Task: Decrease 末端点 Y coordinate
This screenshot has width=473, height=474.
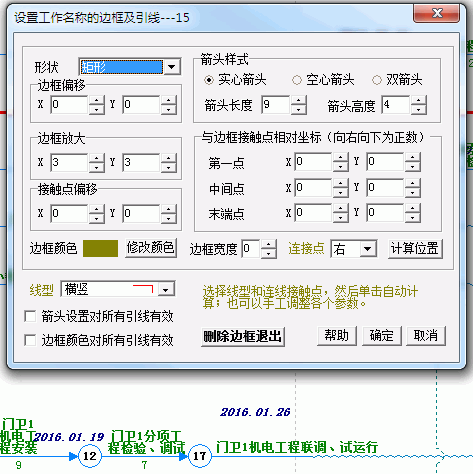Action: click(413, 217)
